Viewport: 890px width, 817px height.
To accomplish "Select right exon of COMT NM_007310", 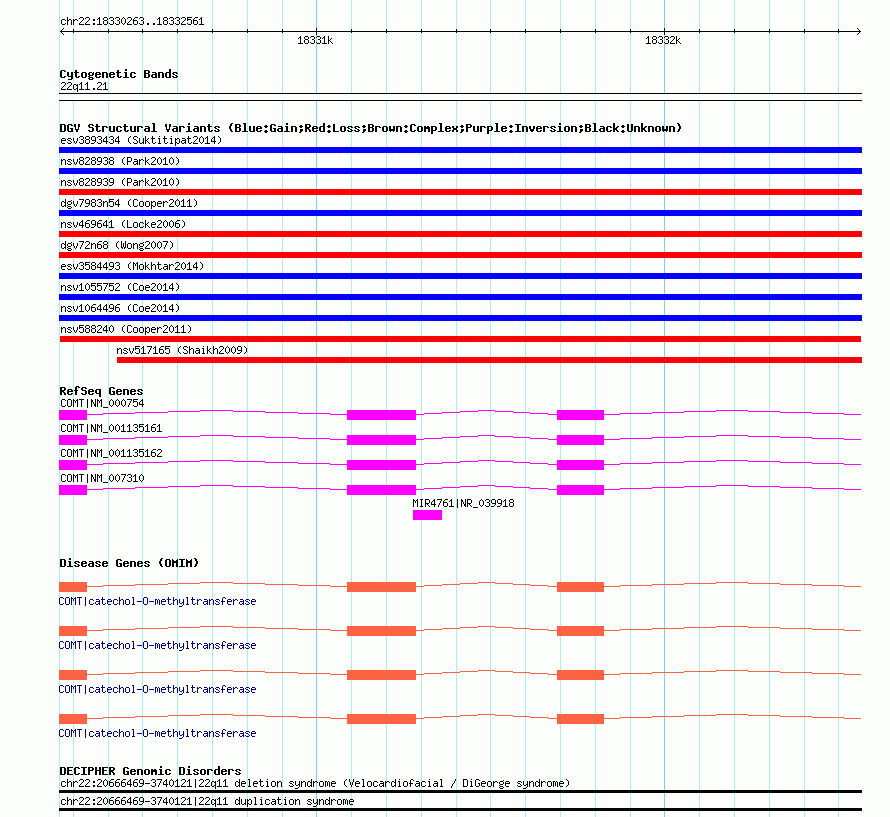I will point(580,490).
